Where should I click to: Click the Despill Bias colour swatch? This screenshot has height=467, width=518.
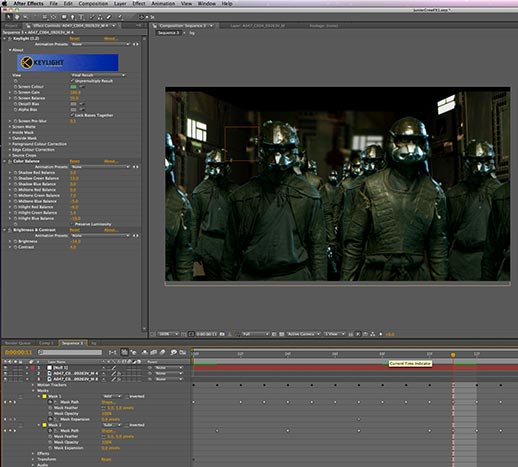click(x=73, y=104)
